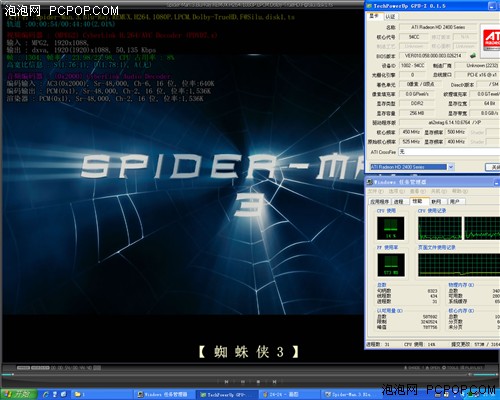
Task: Switch to the 验证 tab in GPU-Z
Action: click(390, 16)
